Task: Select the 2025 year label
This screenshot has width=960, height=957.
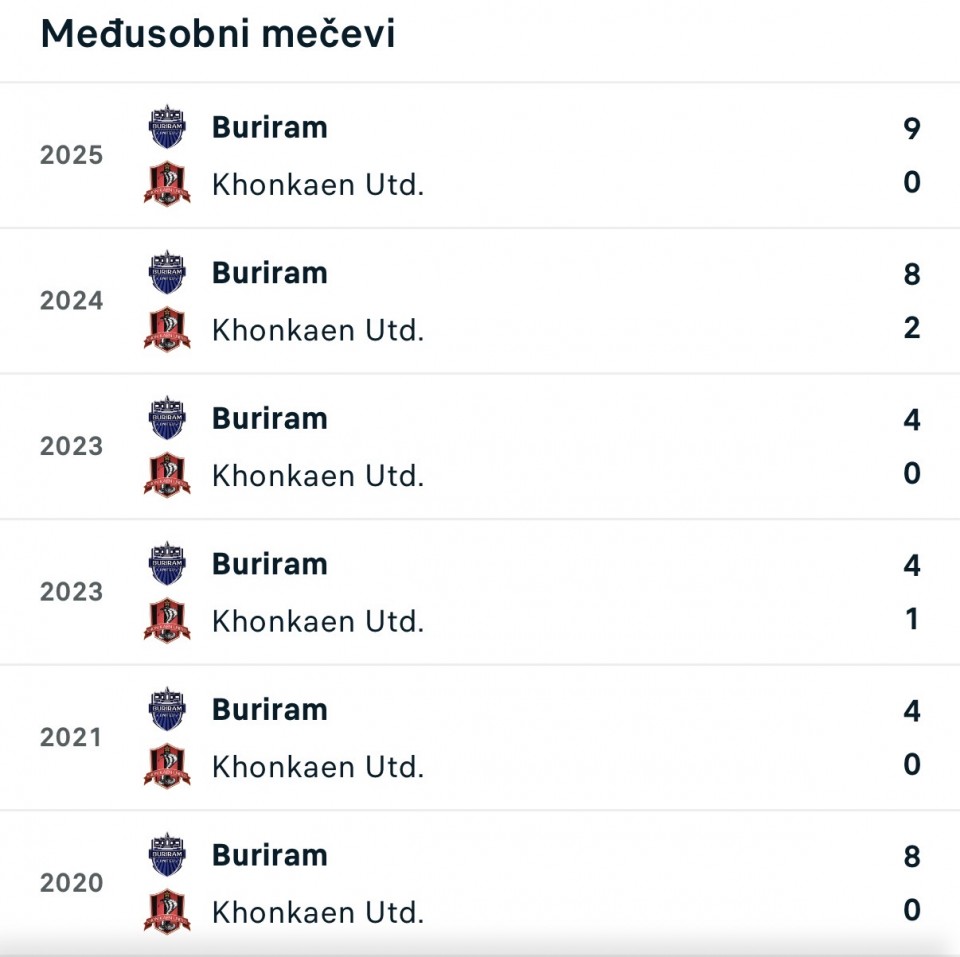Action: (72, 155)
